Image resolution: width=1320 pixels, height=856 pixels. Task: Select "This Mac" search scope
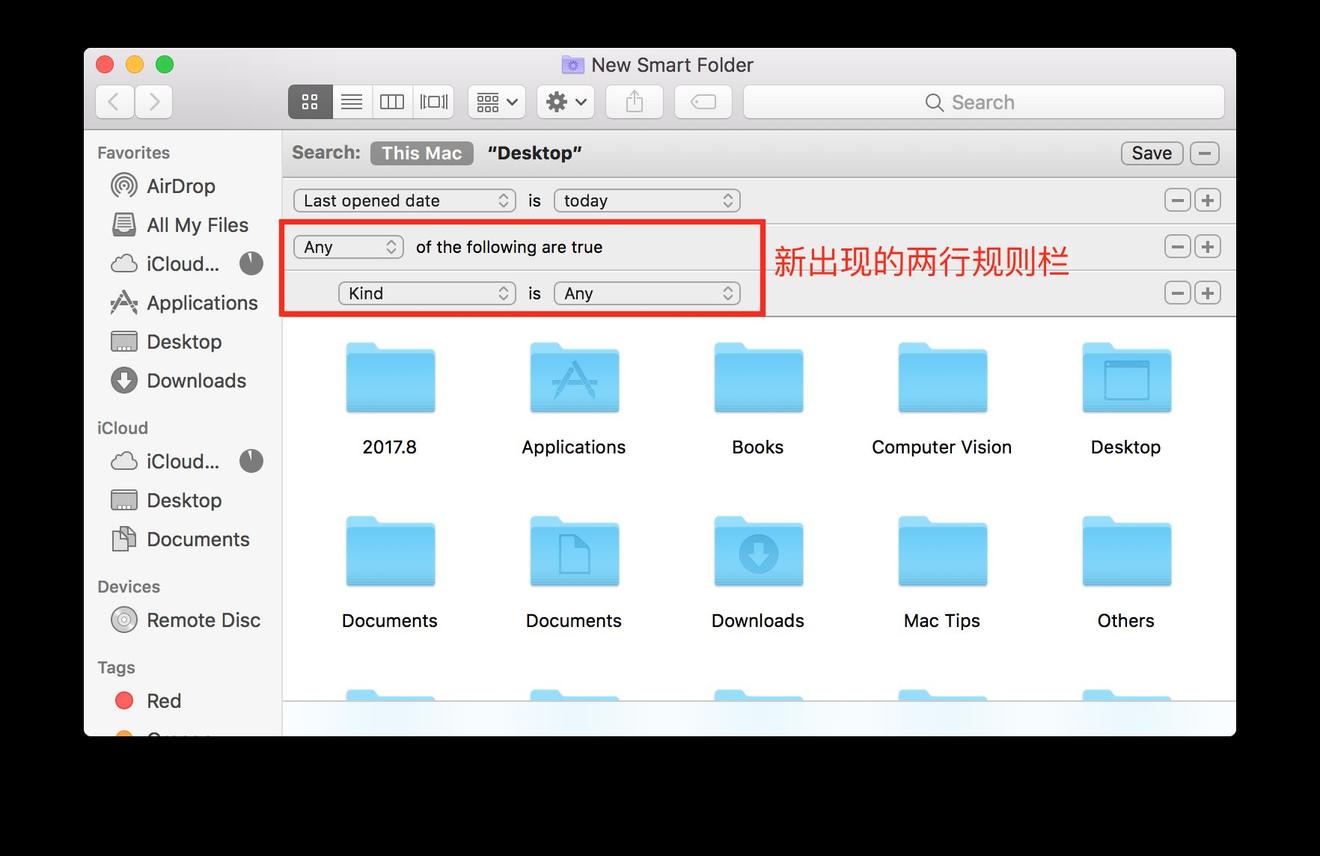(x=421, y=153)
